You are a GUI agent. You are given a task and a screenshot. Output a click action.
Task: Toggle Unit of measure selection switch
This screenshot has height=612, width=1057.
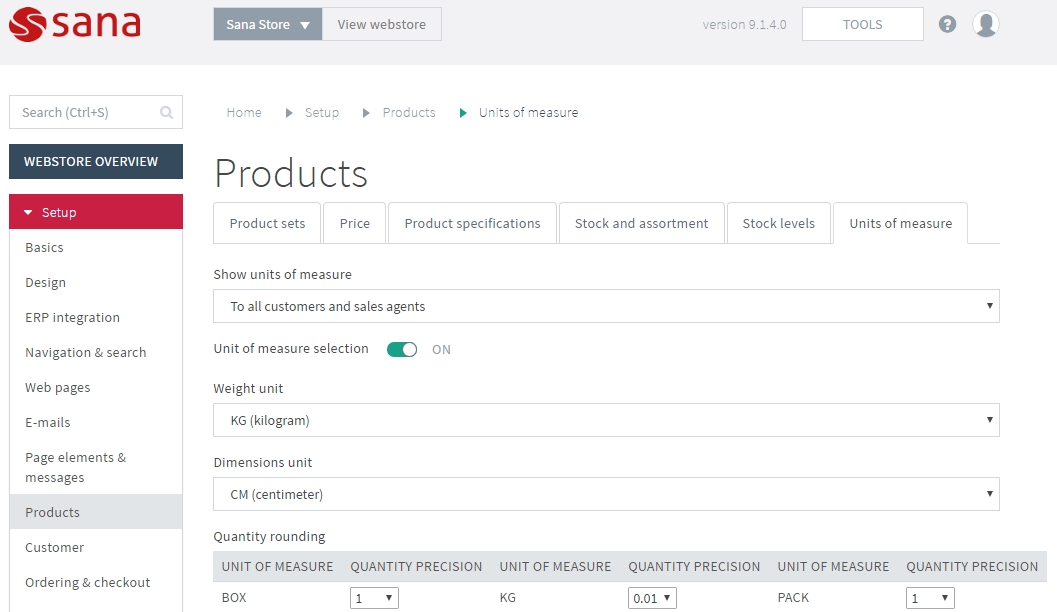pos(402,349)
